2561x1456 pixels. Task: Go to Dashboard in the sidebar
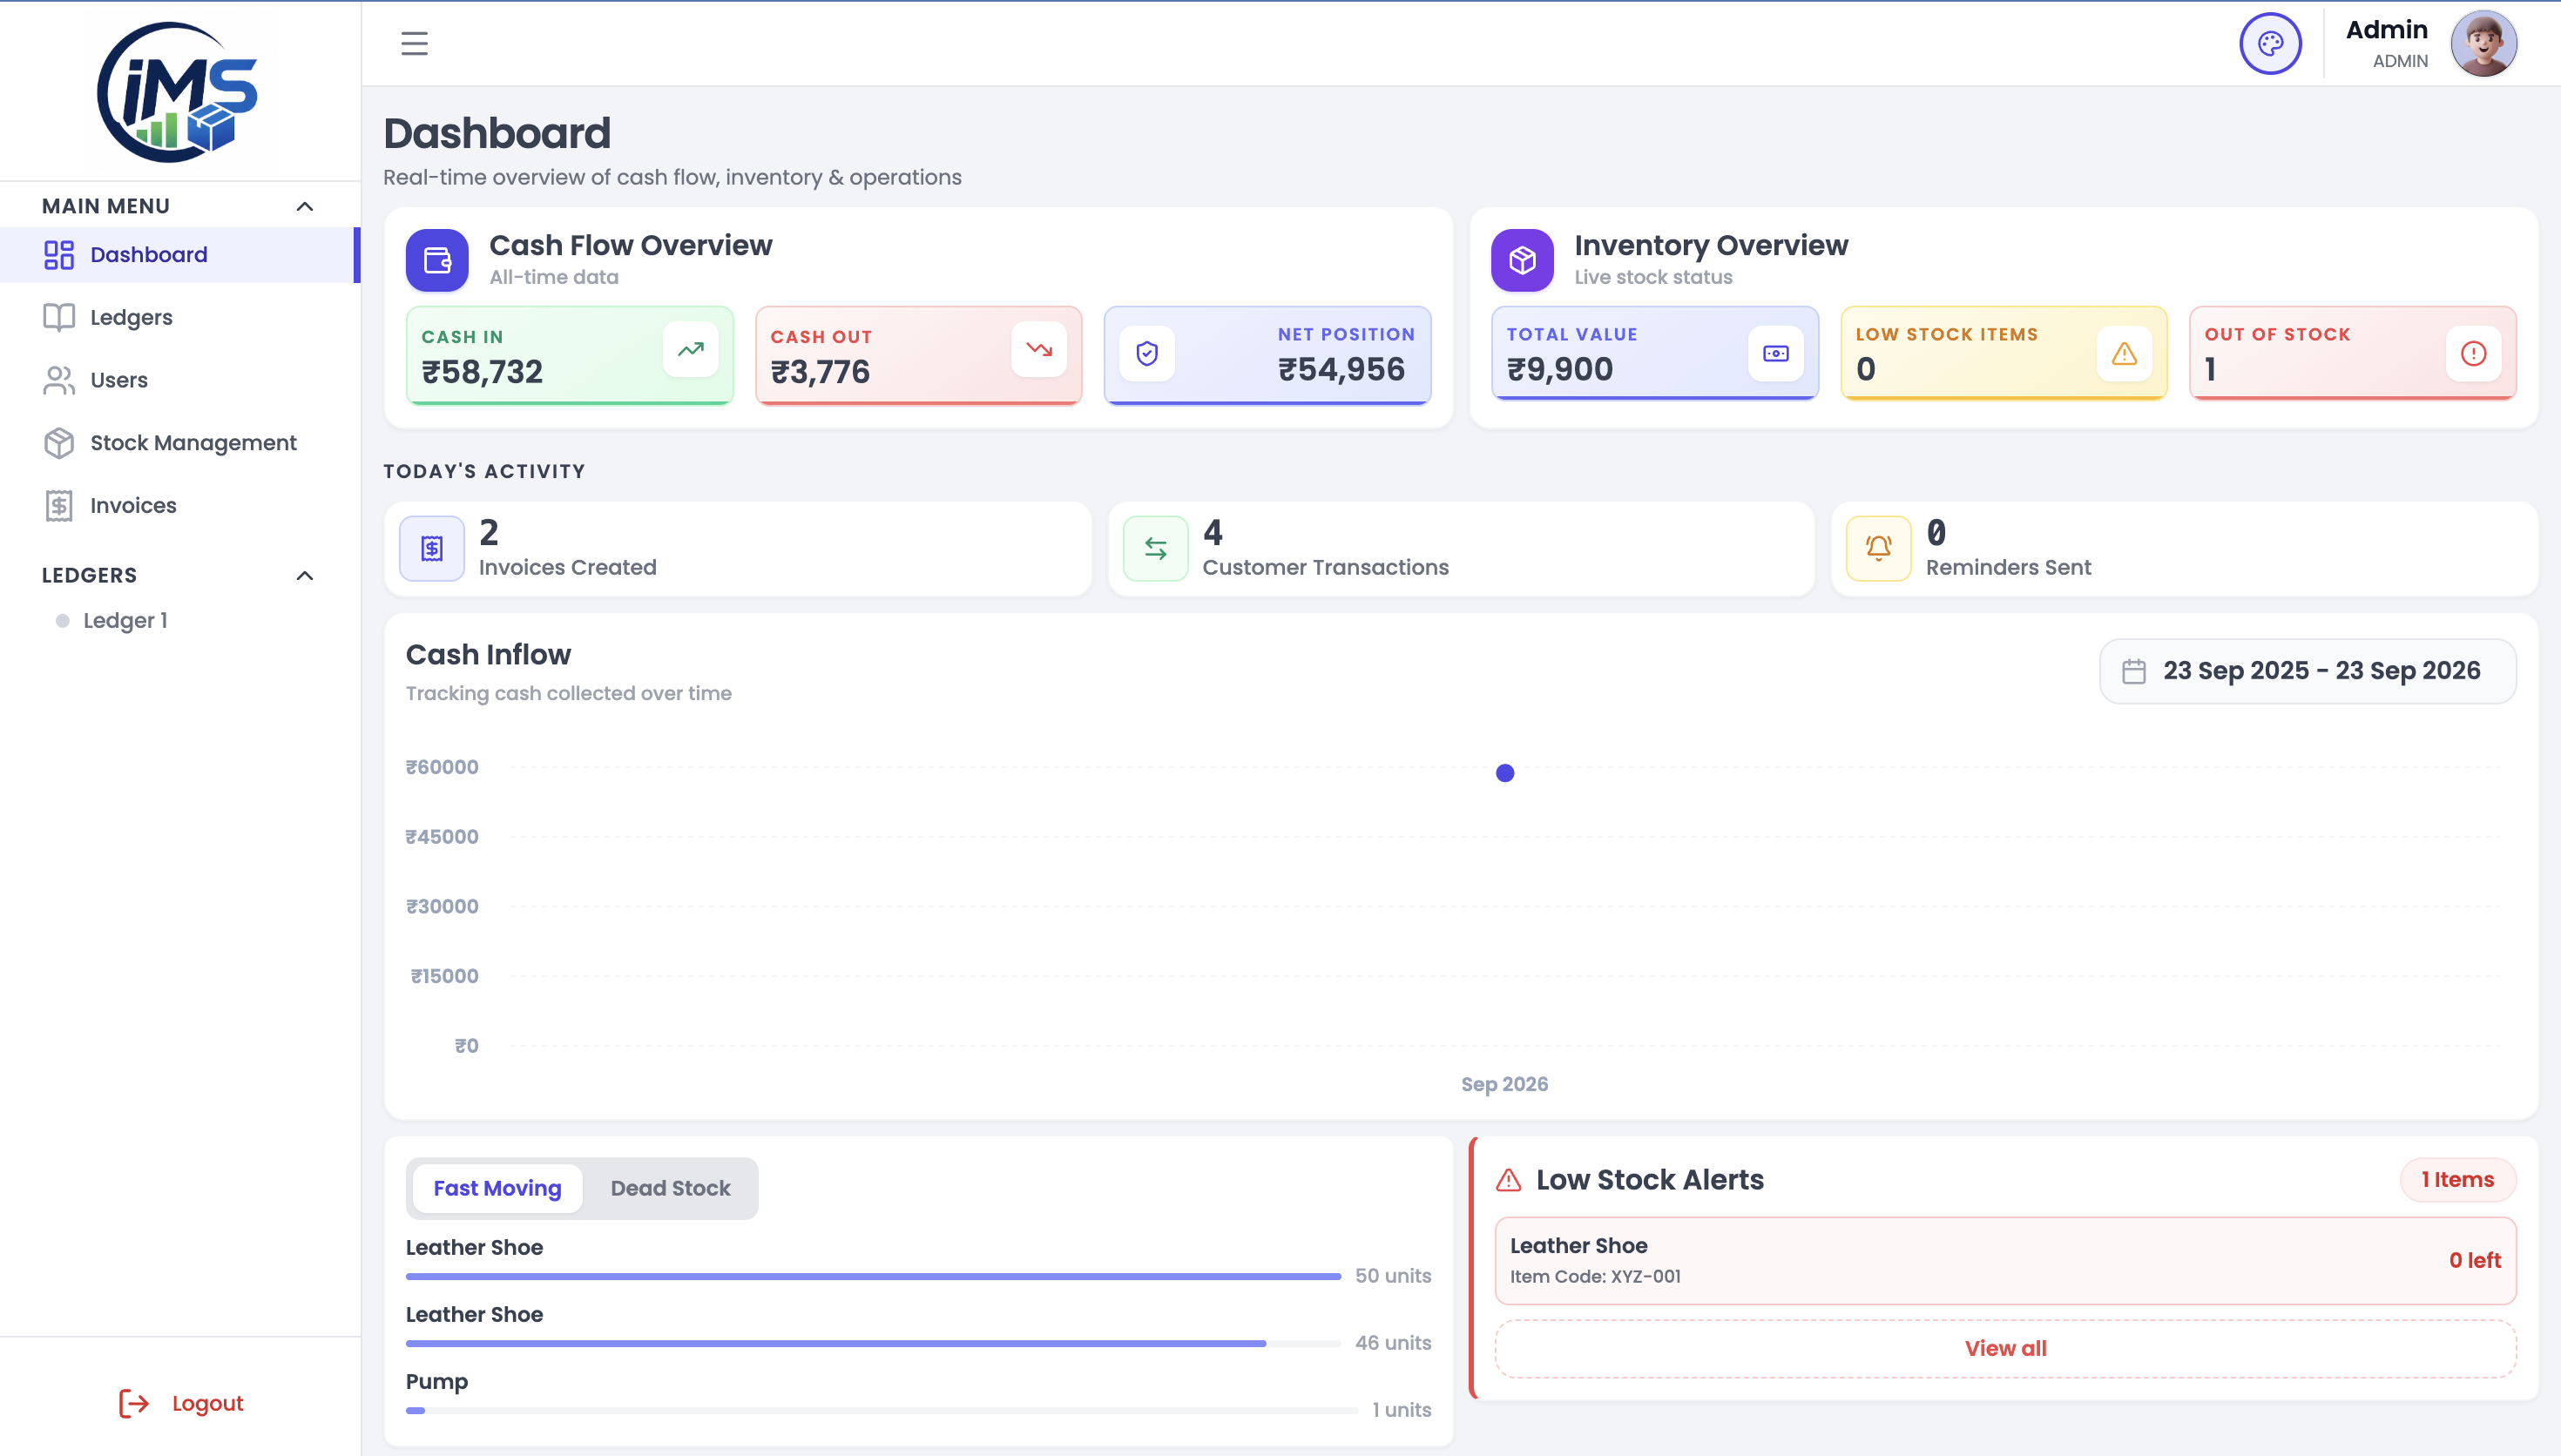pyautogui.click(x=180, y=255)
